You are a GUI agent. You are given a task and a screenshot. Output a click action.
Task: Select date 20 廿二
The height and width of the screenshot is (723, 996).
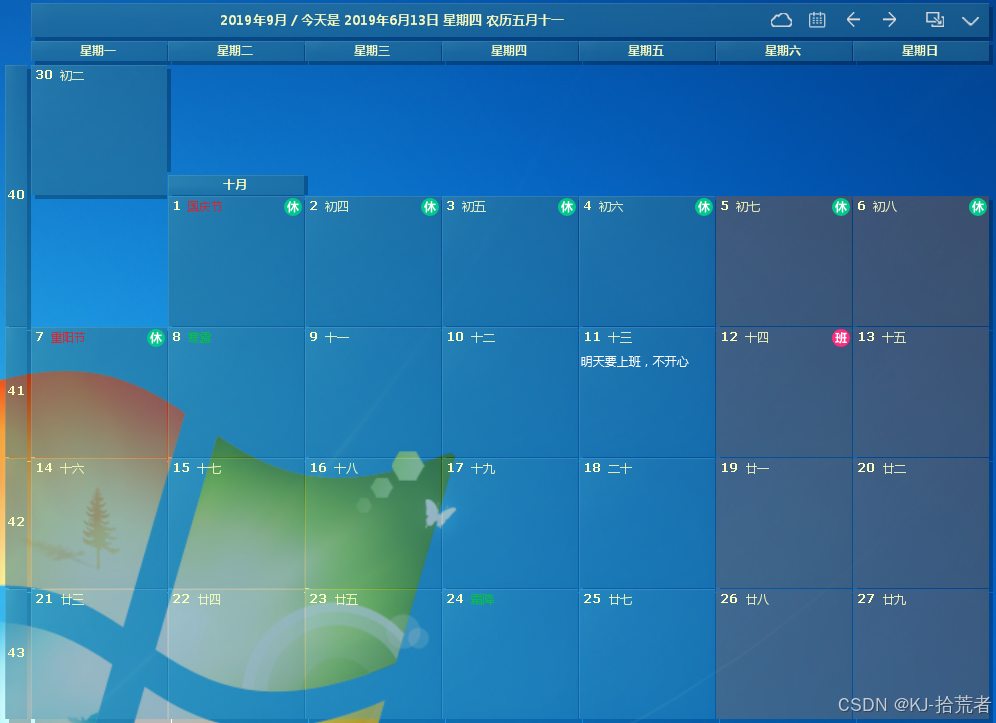tap(920, 523)
